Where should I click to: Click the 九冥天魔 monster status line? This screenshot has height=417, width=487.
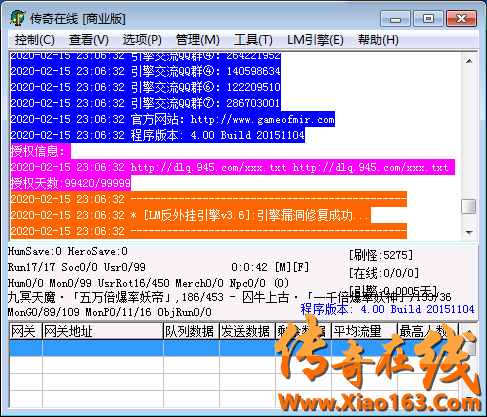[x=229, y=297]
